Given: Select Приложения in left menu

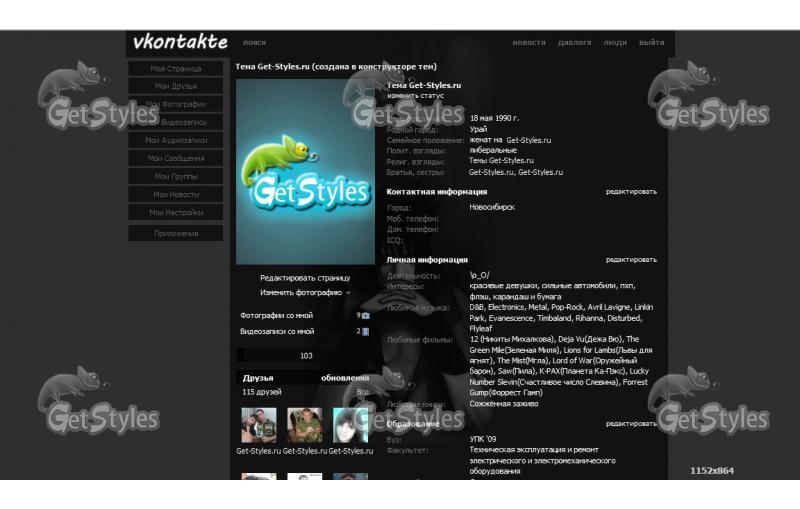Looking at the screenshot, I should pos(176,233).
